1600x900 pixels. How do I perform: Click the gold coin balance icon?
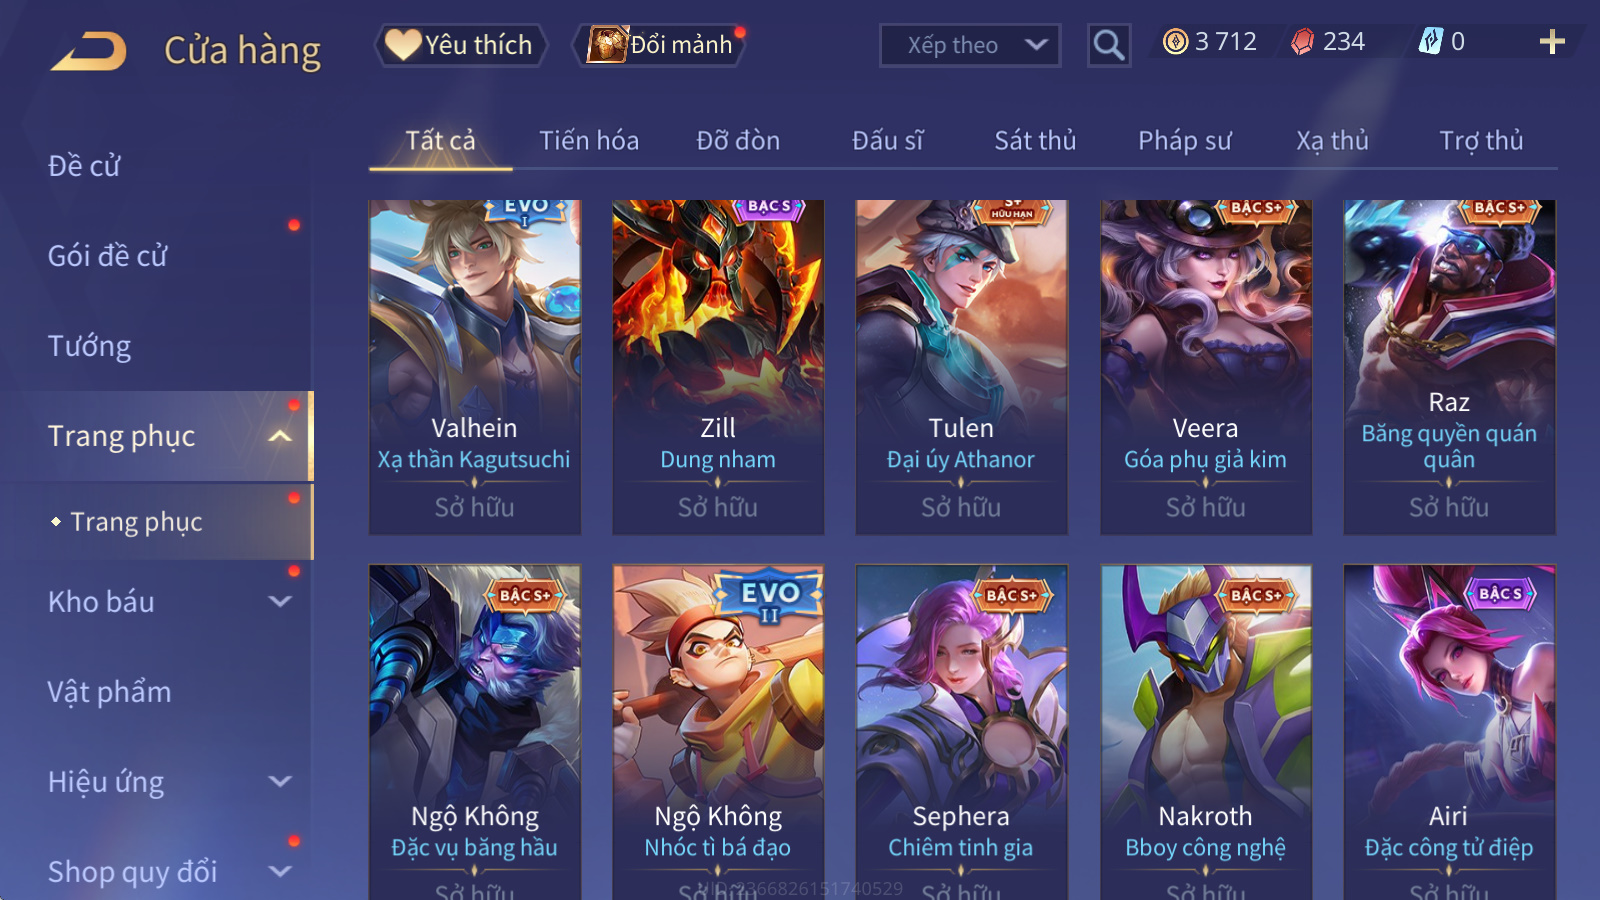[x=1175, y=42]
